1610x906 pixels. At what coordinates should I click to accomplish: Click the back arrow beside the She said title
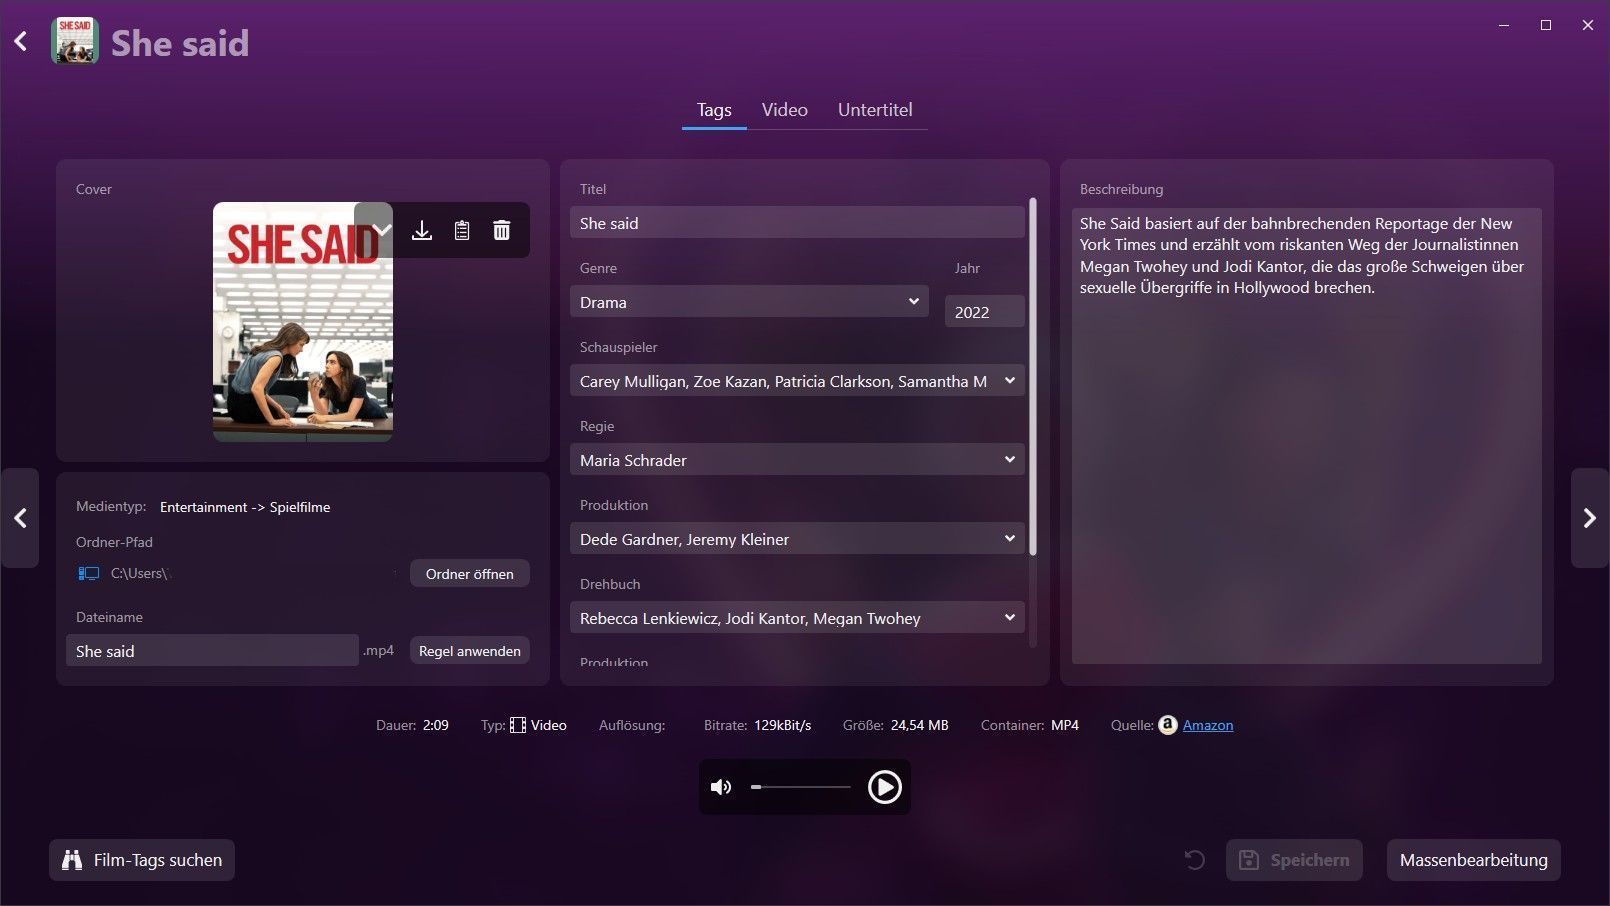click(x=21, y=42)
